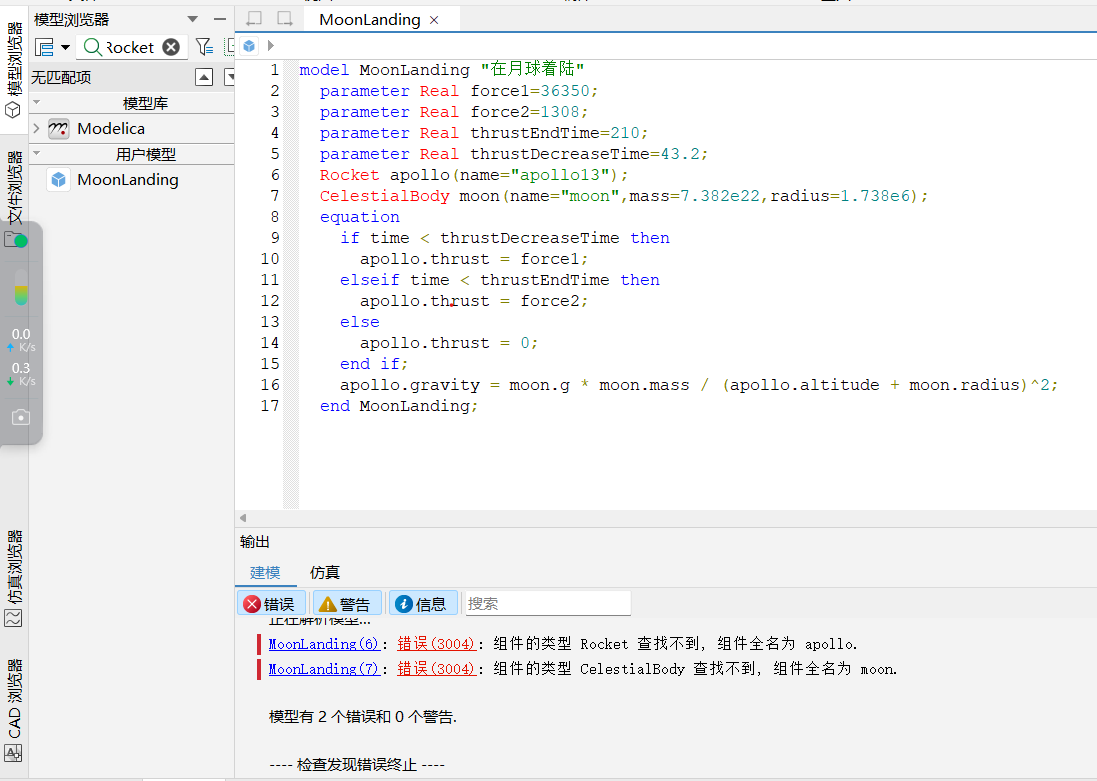Image resolution: width=1097 pixels, height=781 pixels.
Task: Collapse the 用户模型 section
Action: 37,154
